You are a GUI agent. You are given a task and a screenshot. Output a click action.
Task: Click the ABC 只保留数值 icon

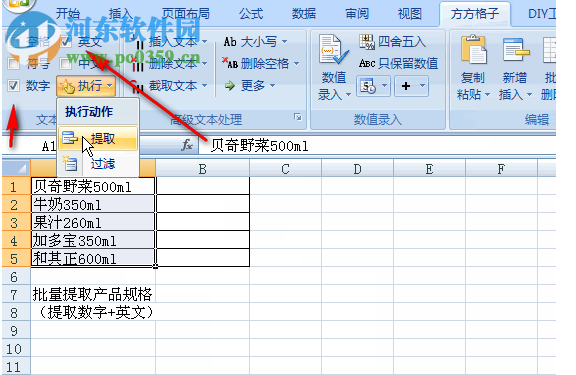click(x=367, y=64)
